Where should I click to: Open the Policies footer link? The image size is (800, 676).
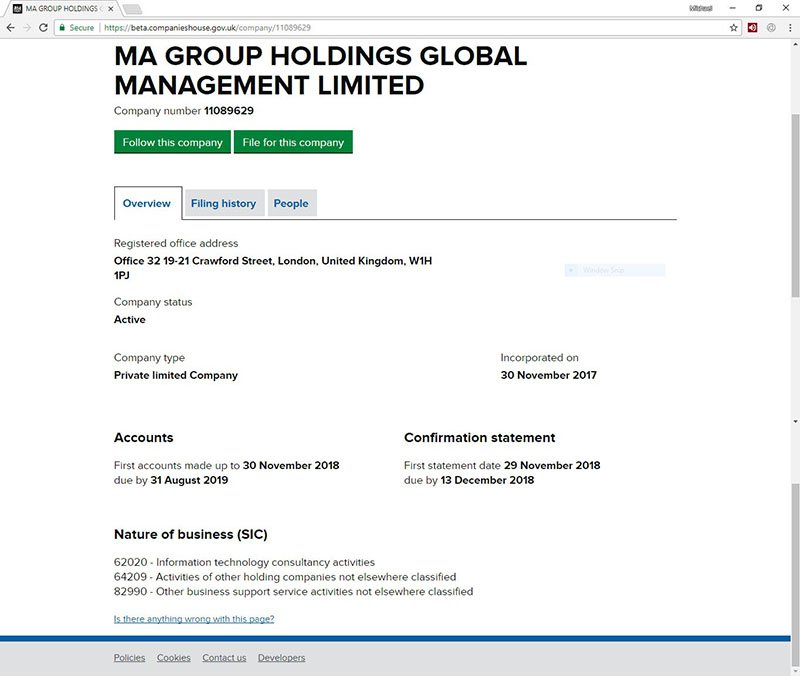click(x=129, y=658)
